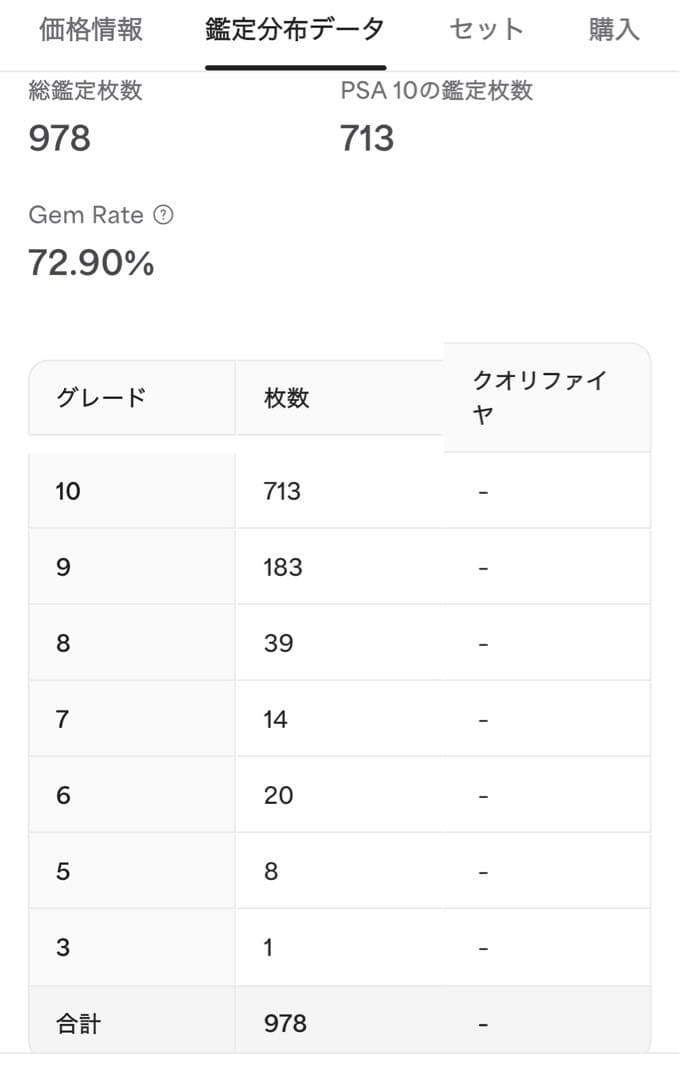Select the grade 8 row label
The image size is (680, 1080).
[x=63, y=643]
